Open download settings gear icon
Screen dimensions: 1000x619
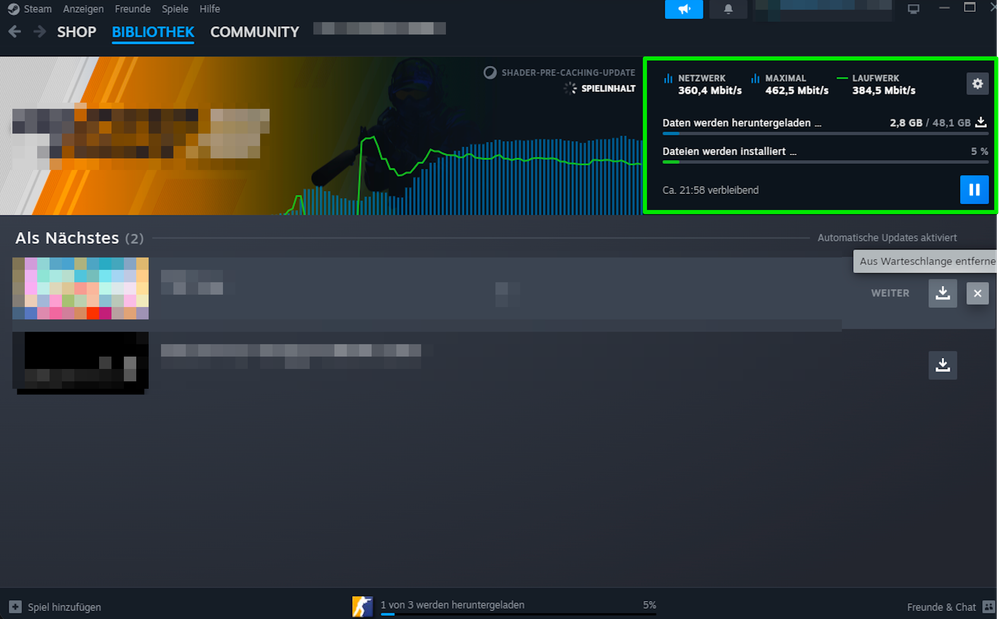[977, 84]
